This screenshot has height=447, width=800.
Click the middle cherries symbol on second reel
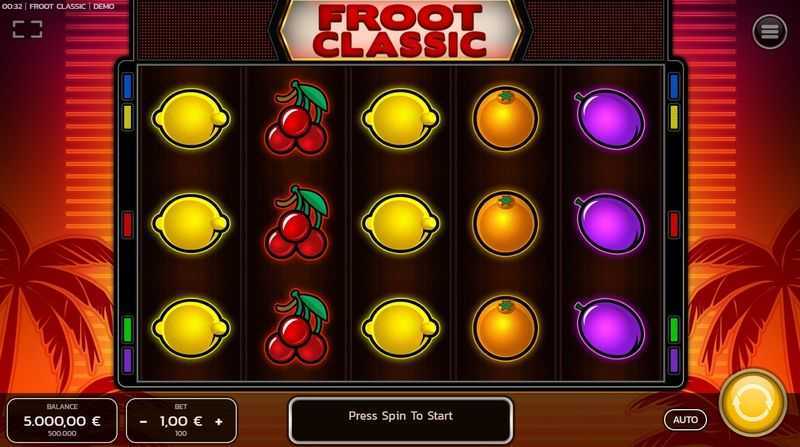[296, 222]
